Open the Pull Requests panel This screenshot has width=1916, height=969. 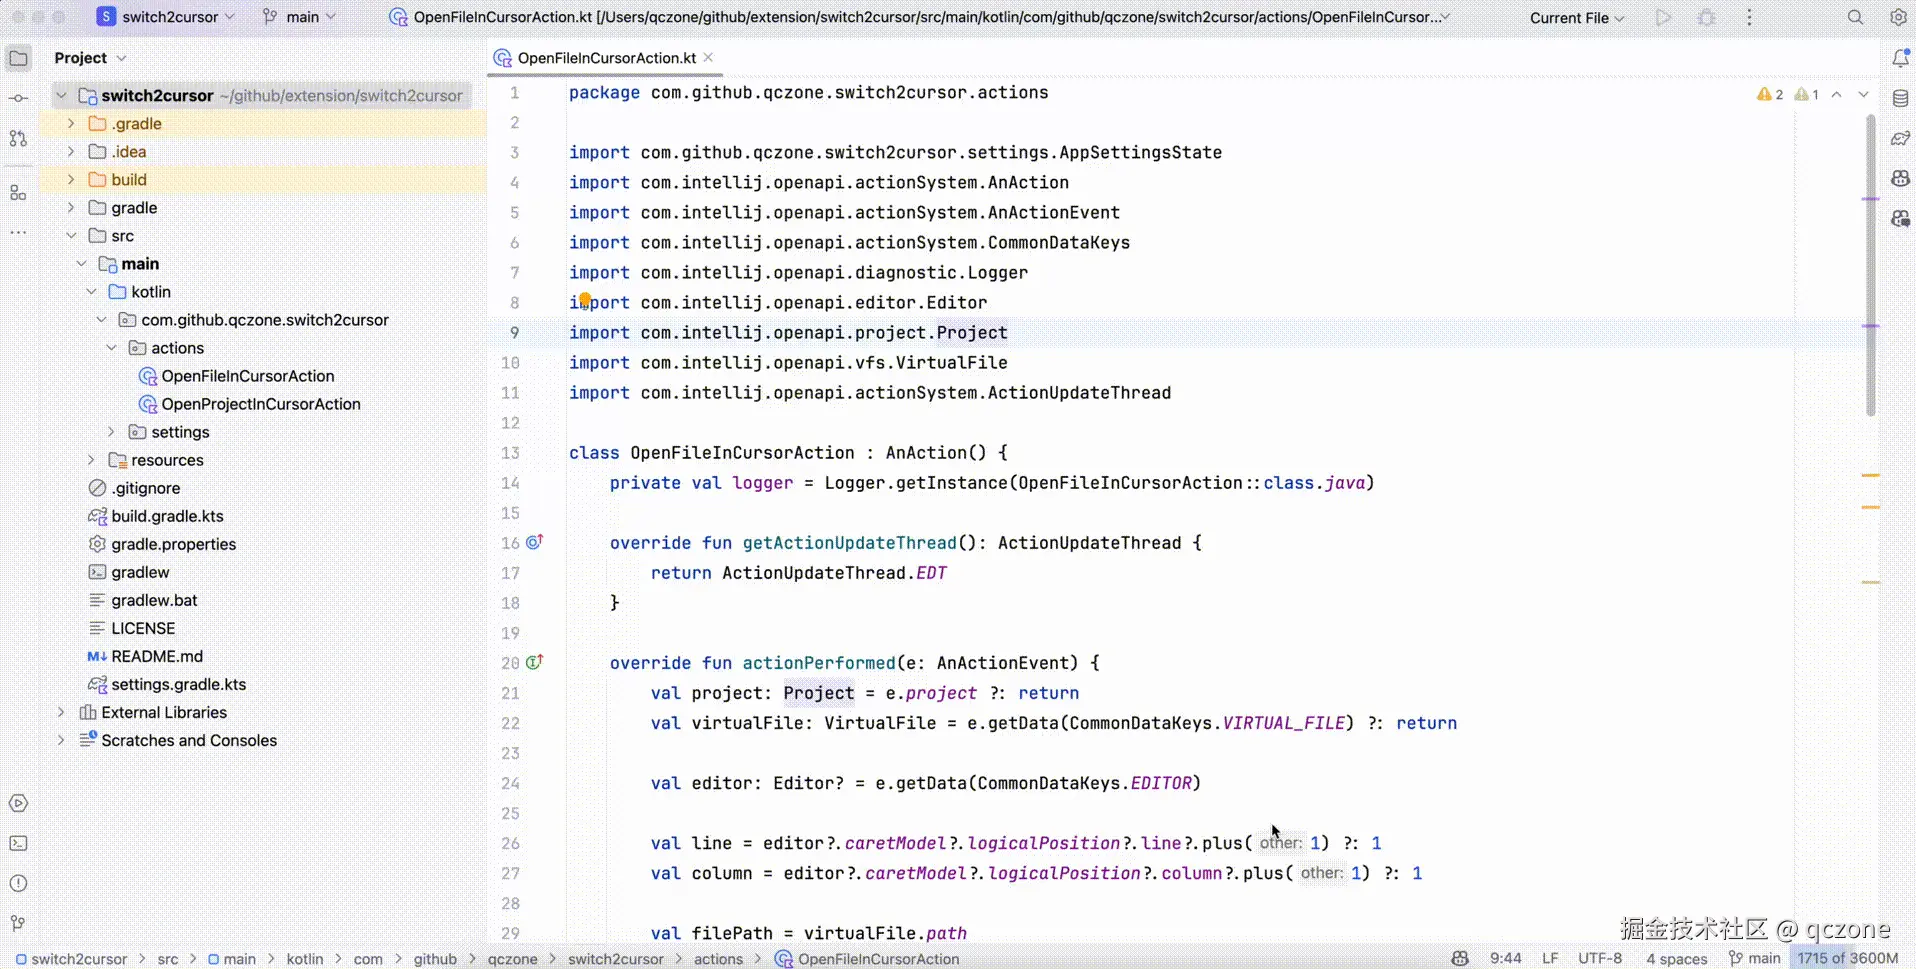pyautogui.click(x=18, y=139)
